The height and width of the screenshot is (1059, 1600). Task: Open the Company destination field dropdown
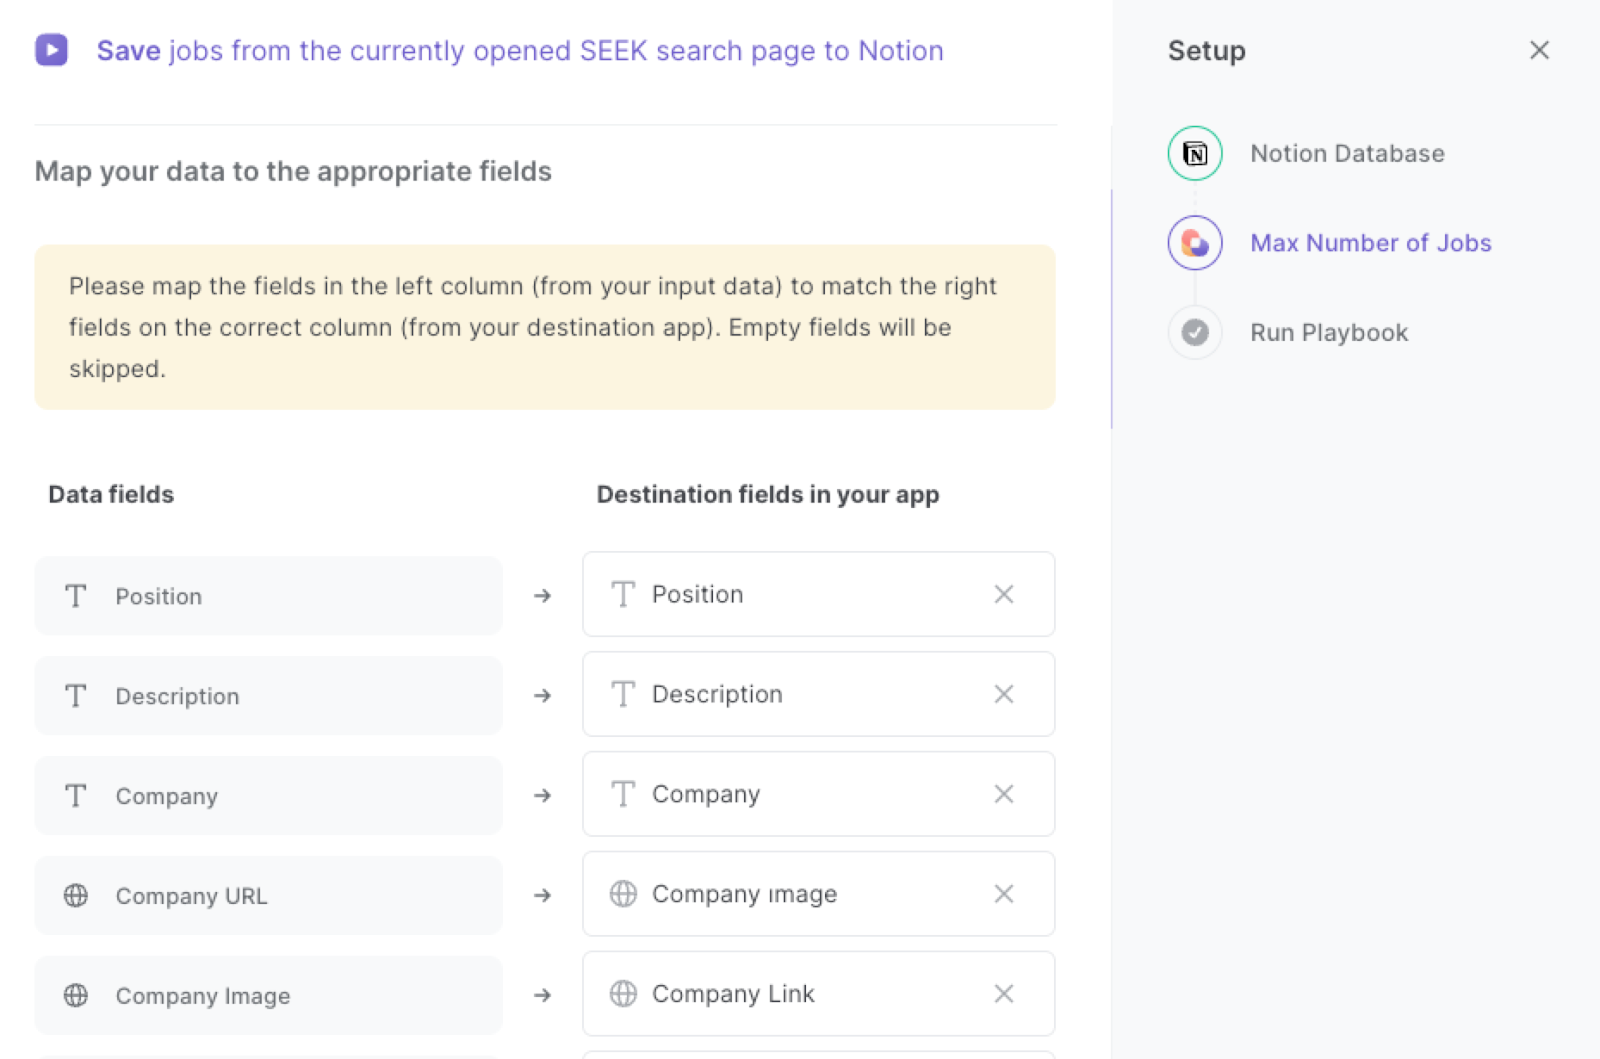[x=818, y=794]
